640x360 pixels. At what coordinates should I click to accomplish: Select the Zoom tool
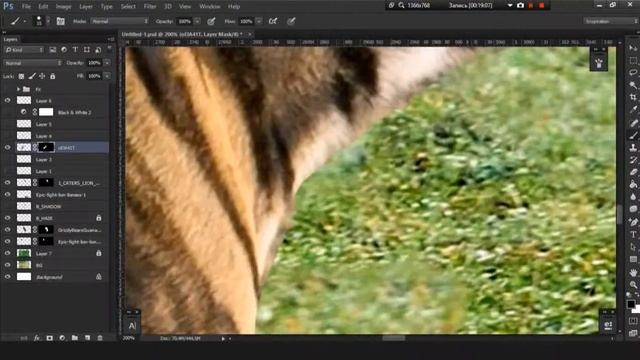pyautogui.click(x=633, y=284)
